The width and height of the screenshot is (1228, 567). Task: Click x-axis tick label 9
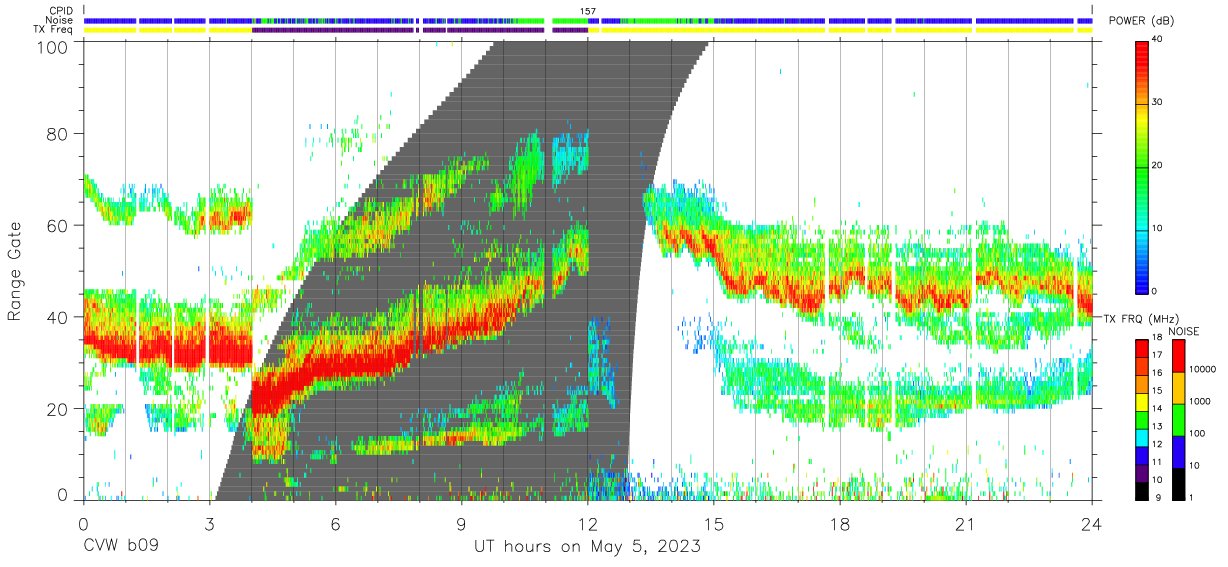click(x=461, y=524)
